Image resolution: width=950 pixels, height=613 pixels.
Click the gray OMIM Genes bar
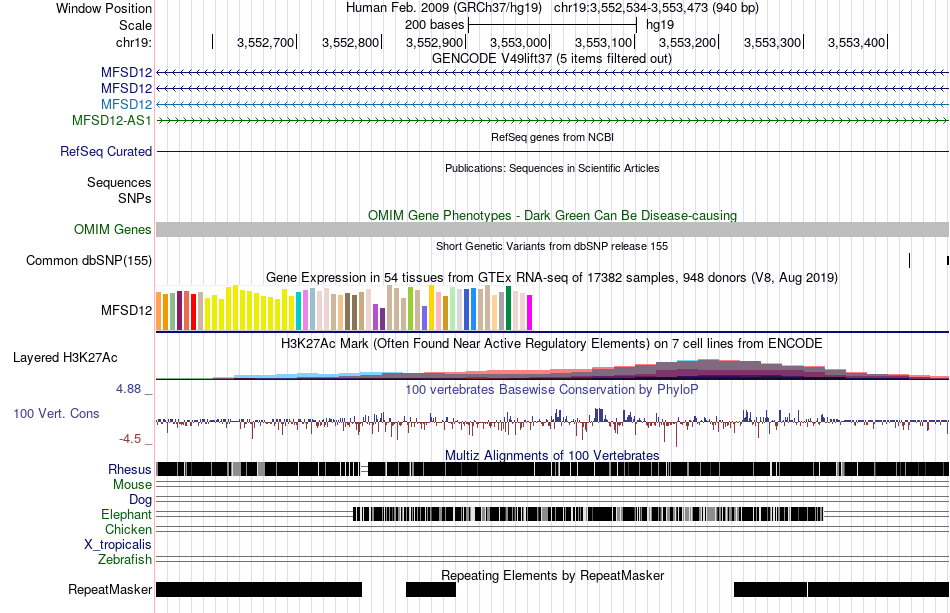click(x=552, y=230)
